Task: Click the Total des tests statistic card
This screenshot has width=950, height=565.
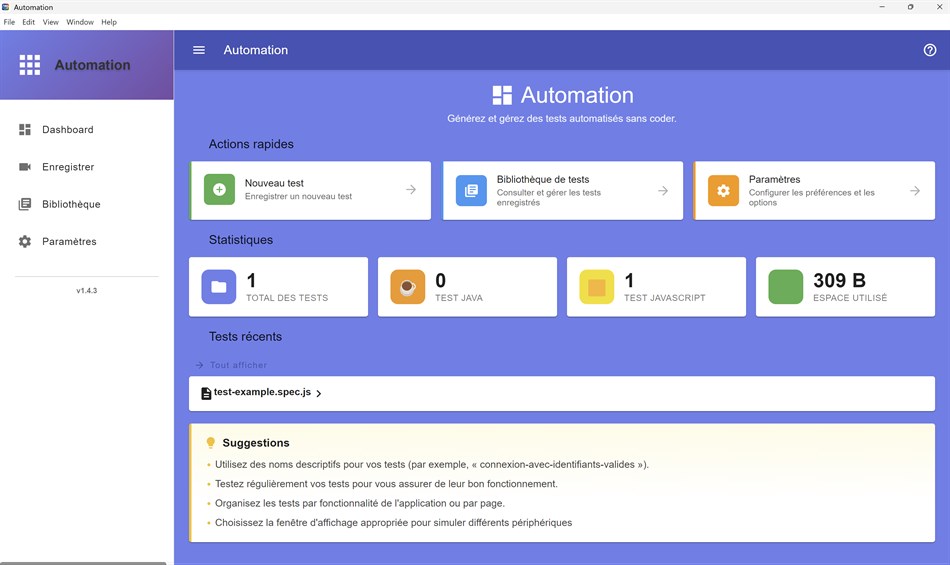Action: [278, 286]
